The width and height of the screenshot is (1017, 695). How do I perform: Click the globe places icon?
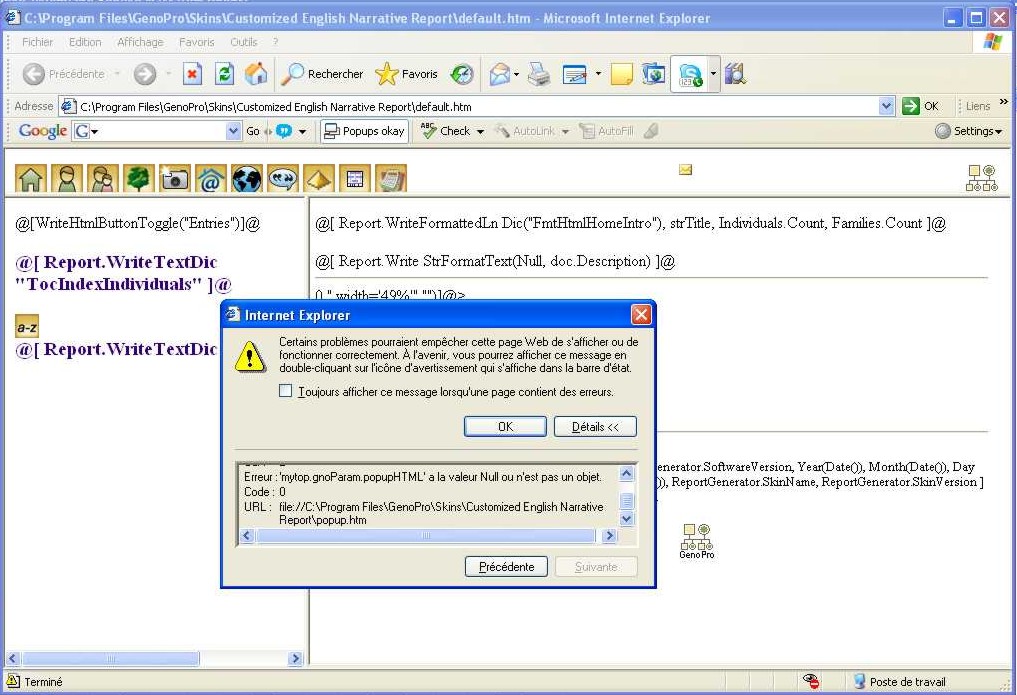click(x=246, y=178)
